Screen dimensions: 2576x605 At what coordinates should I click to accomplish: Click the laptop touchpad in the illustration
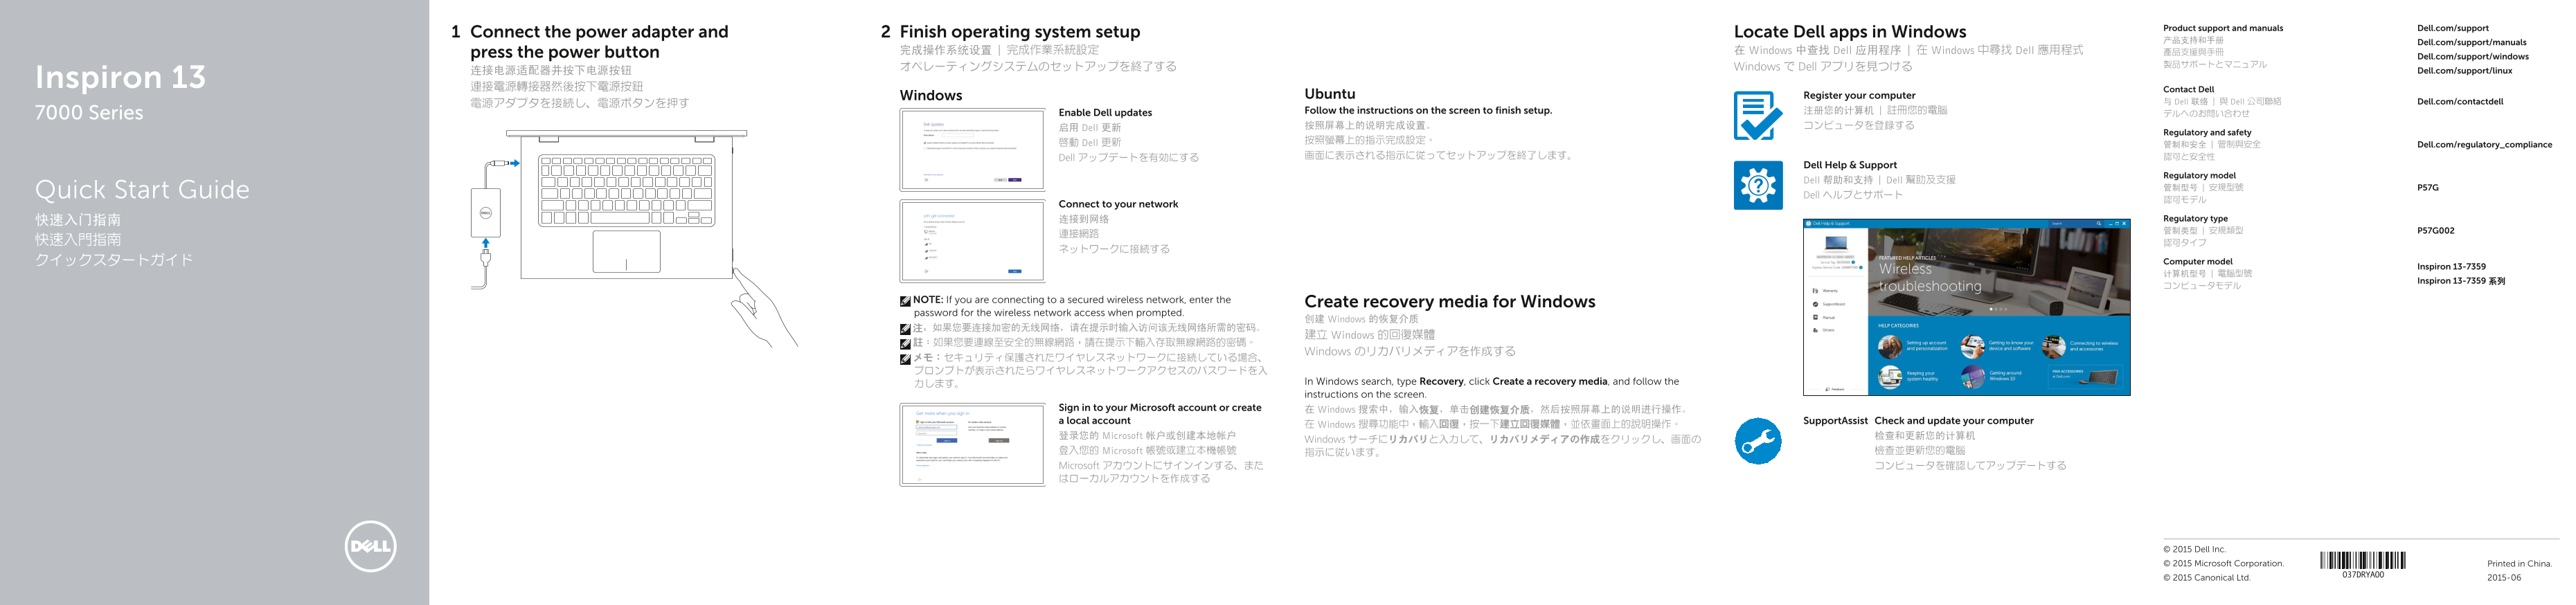coord(626,251)
